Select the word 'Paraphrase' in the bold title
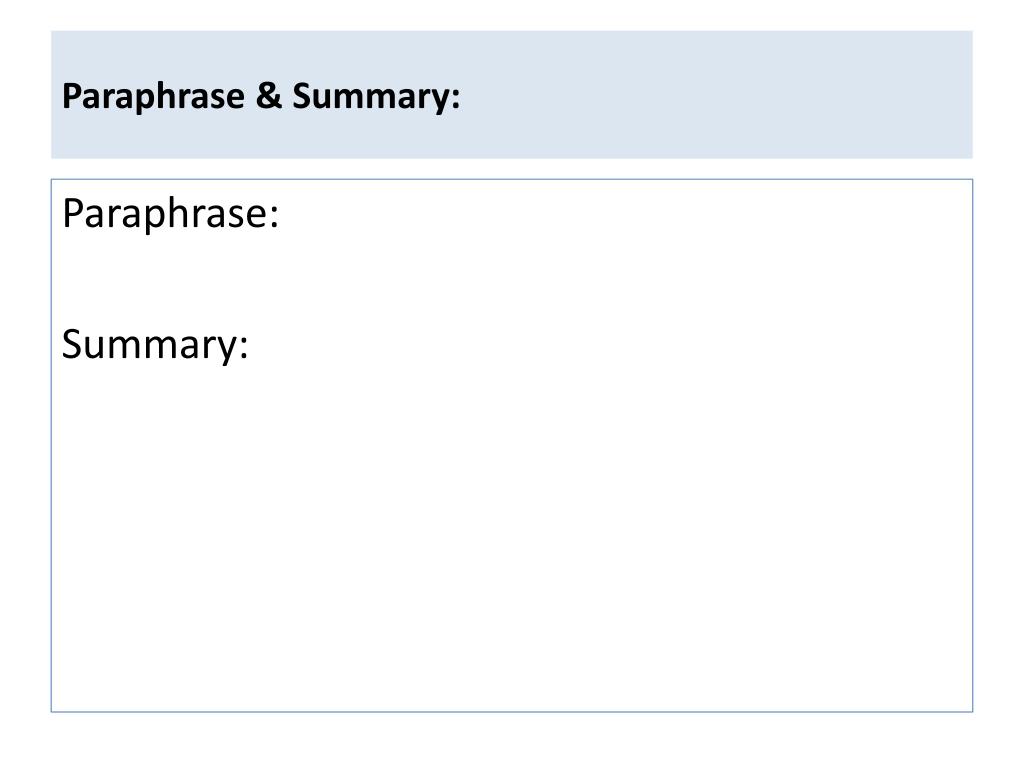Screen dimensions: 1024x768 (153, 97)
